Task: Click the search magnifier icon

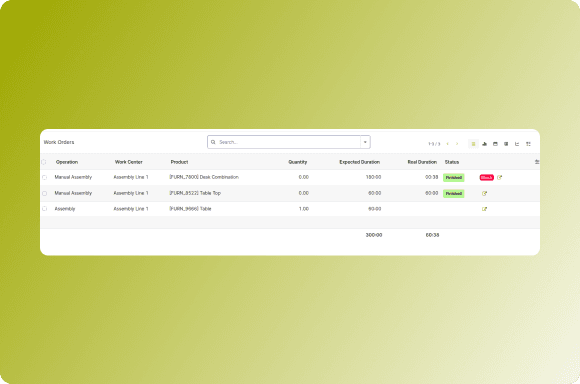Action: [213, 142]
